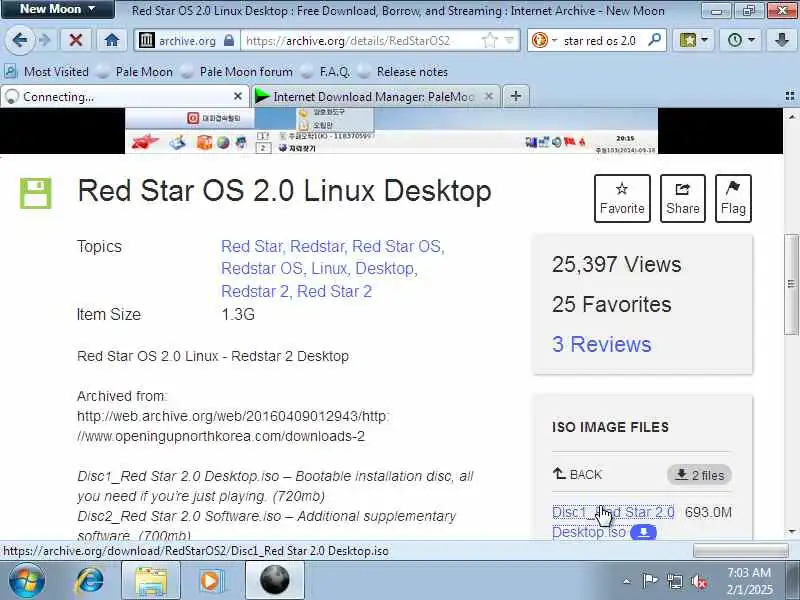Expand the address bar history dropdown
800x600 pixels.
coord(509,40)
